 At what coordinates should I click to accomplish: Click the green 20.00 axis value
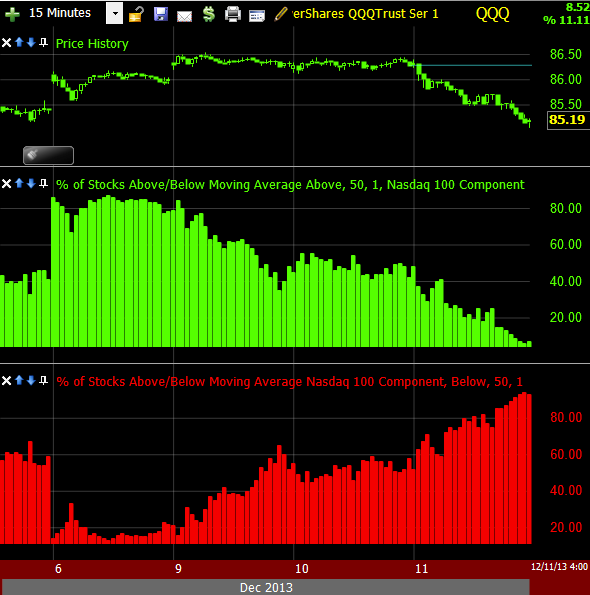coord(566,317)
